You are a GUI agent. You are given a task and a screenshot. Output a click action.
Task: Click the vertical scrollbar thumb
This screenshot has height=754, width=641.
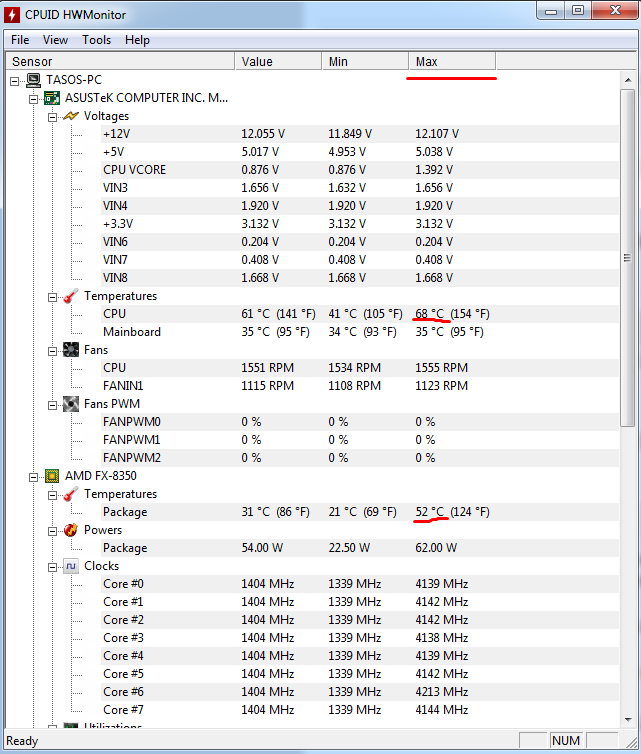[x=628, y=258]
